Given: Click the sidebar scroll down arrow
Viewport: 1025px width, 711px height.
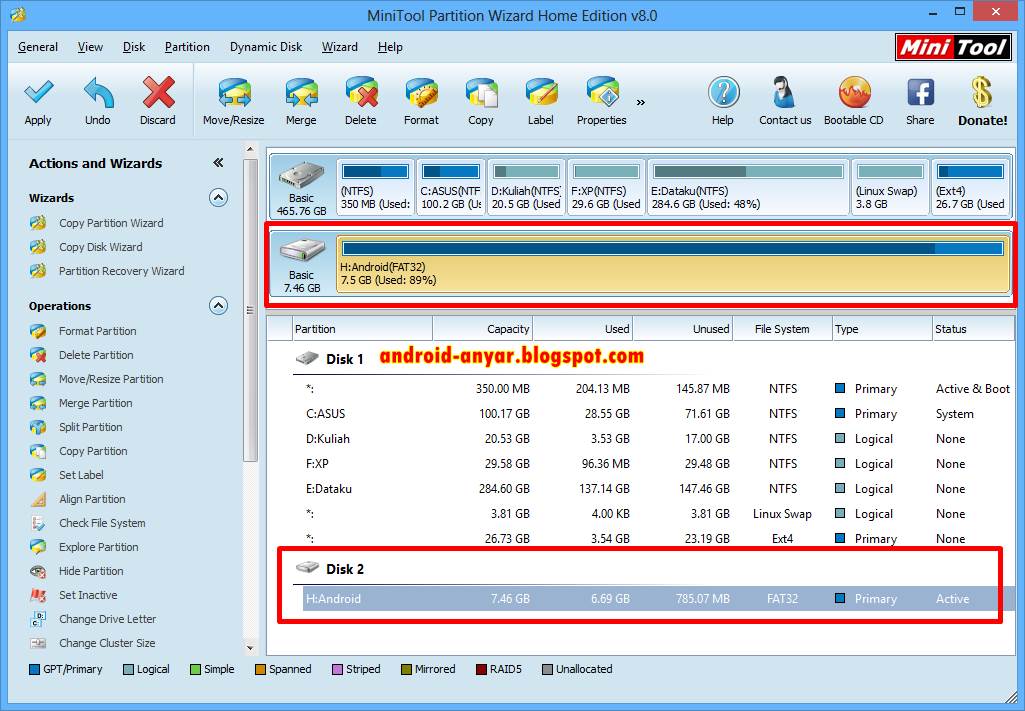Looking at the screenshot, I should 250,648.
